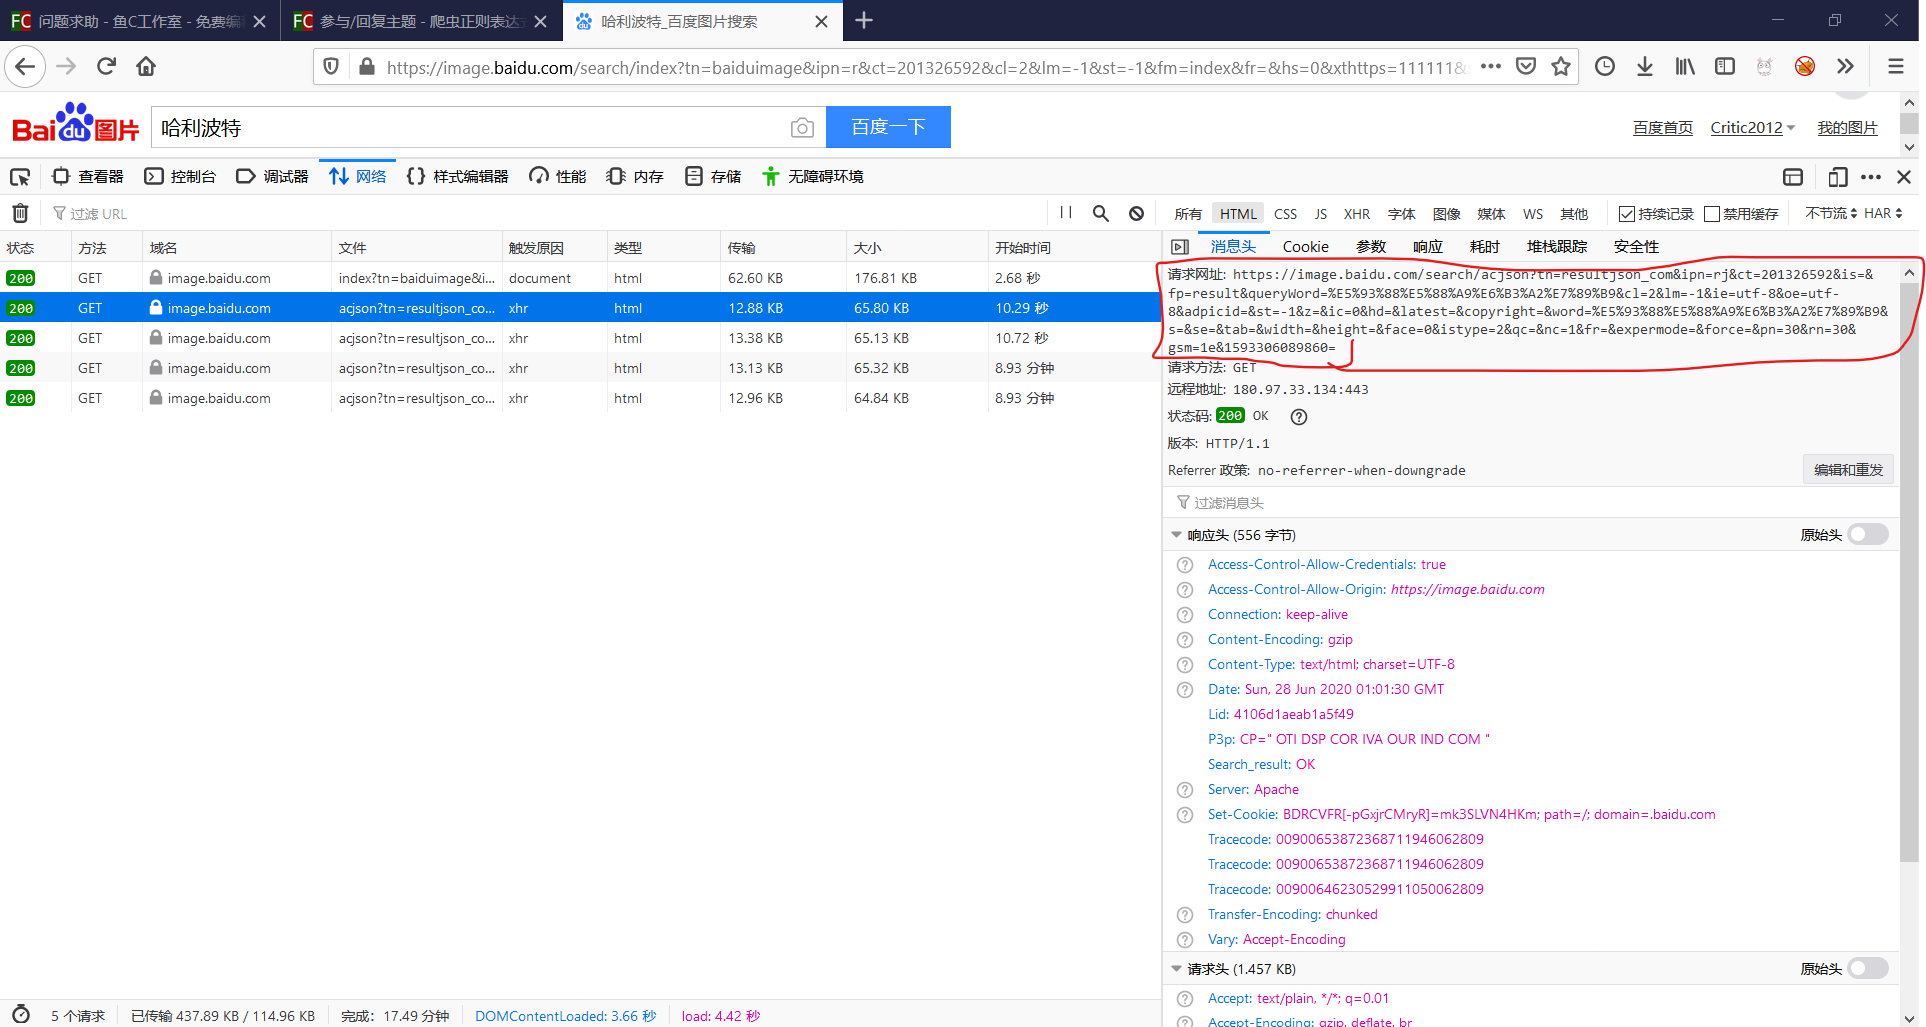This screenshot has height=1027, width=1926.
Task: Go back to previous page
Action: [25, 67]
